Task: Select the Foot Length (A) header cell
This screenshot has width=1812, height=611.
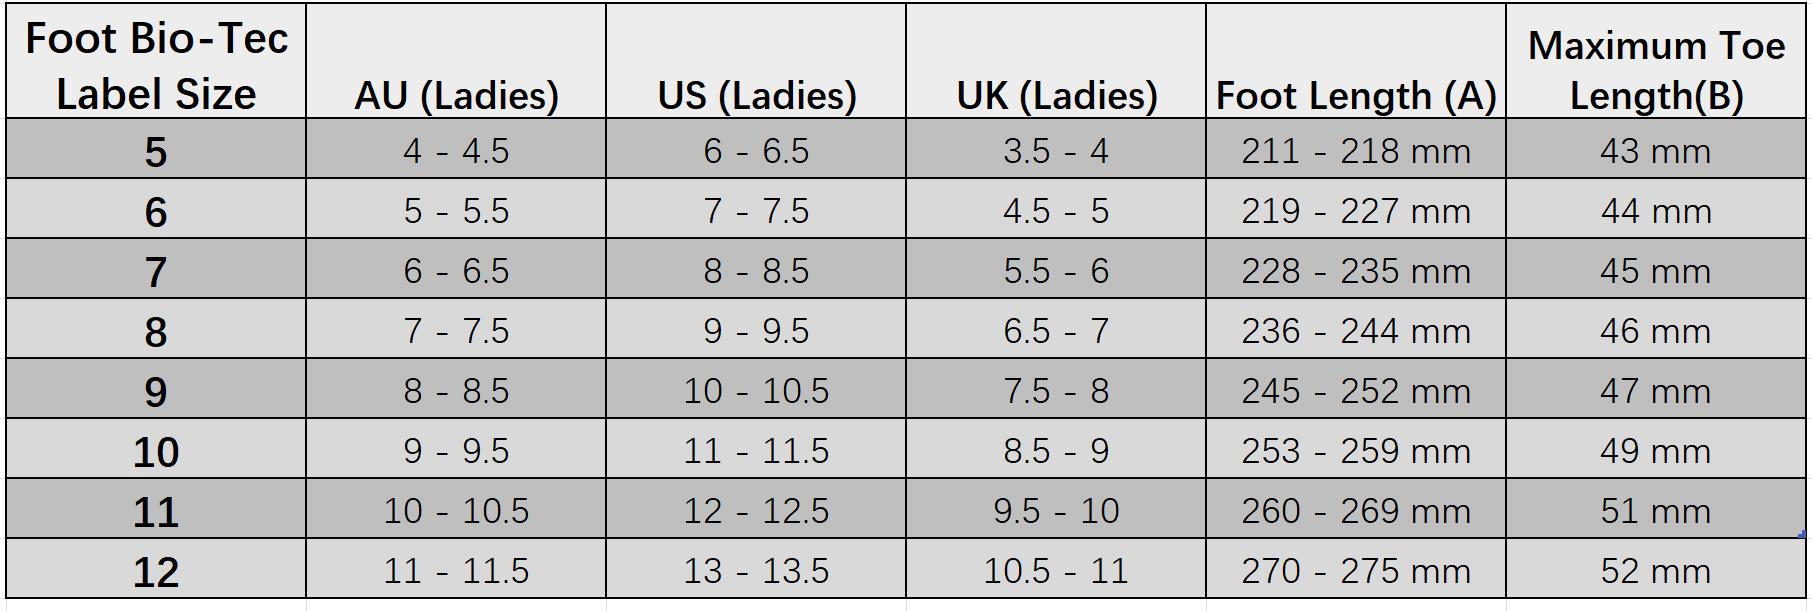Action: coord(1356,61)
